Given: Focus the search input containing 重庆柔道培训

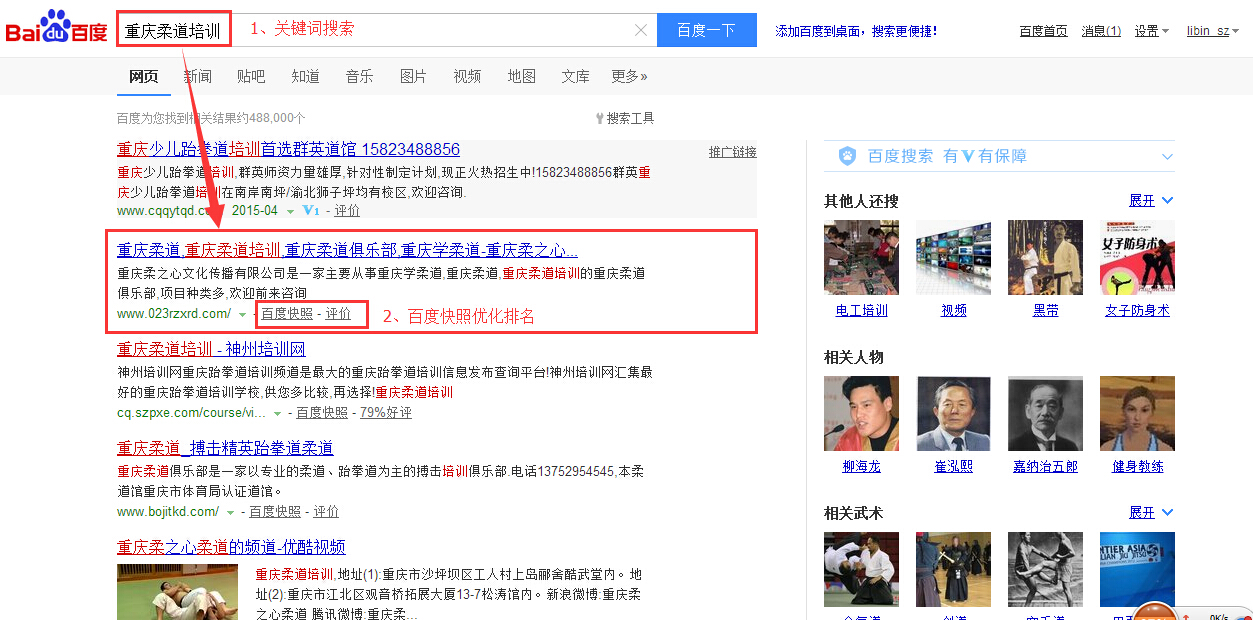Looking at the screenshot, I should point(387,30).
